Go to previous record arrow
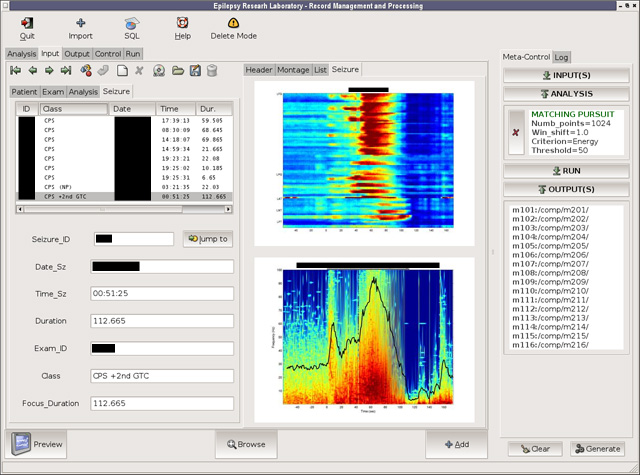This screenshot has width=640, height=475. pos(33,71)
